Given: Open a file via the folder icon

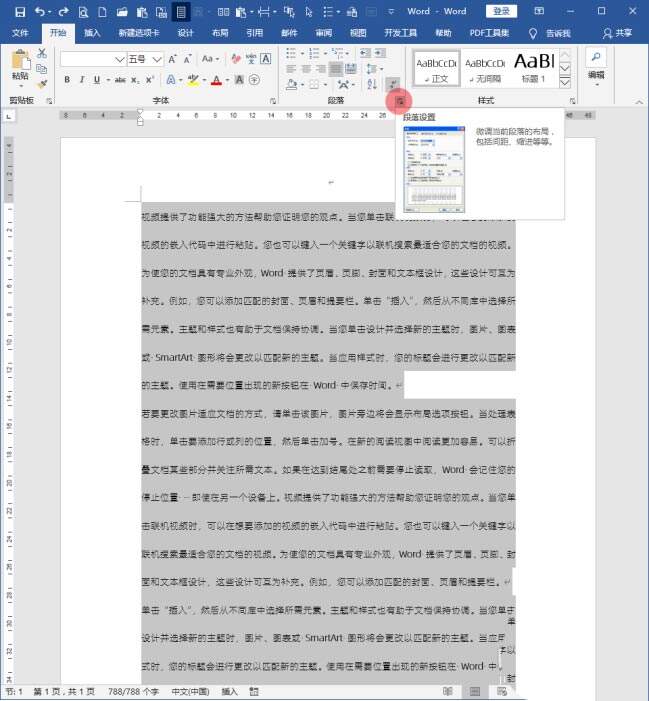Looking at the screenshot, I should point(122,12).
